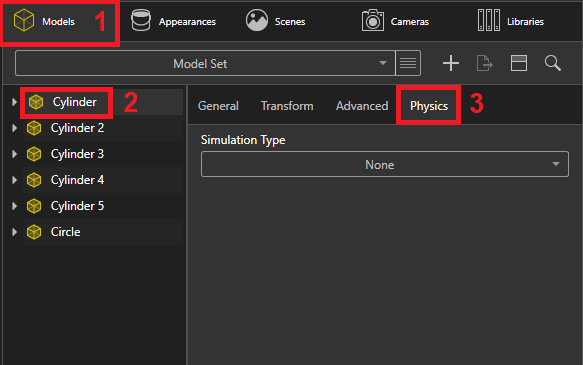The height and width of the screenshot is (365, 583).
Task: Click the cube icon of Cylinder 3
Action: point(34,154)
